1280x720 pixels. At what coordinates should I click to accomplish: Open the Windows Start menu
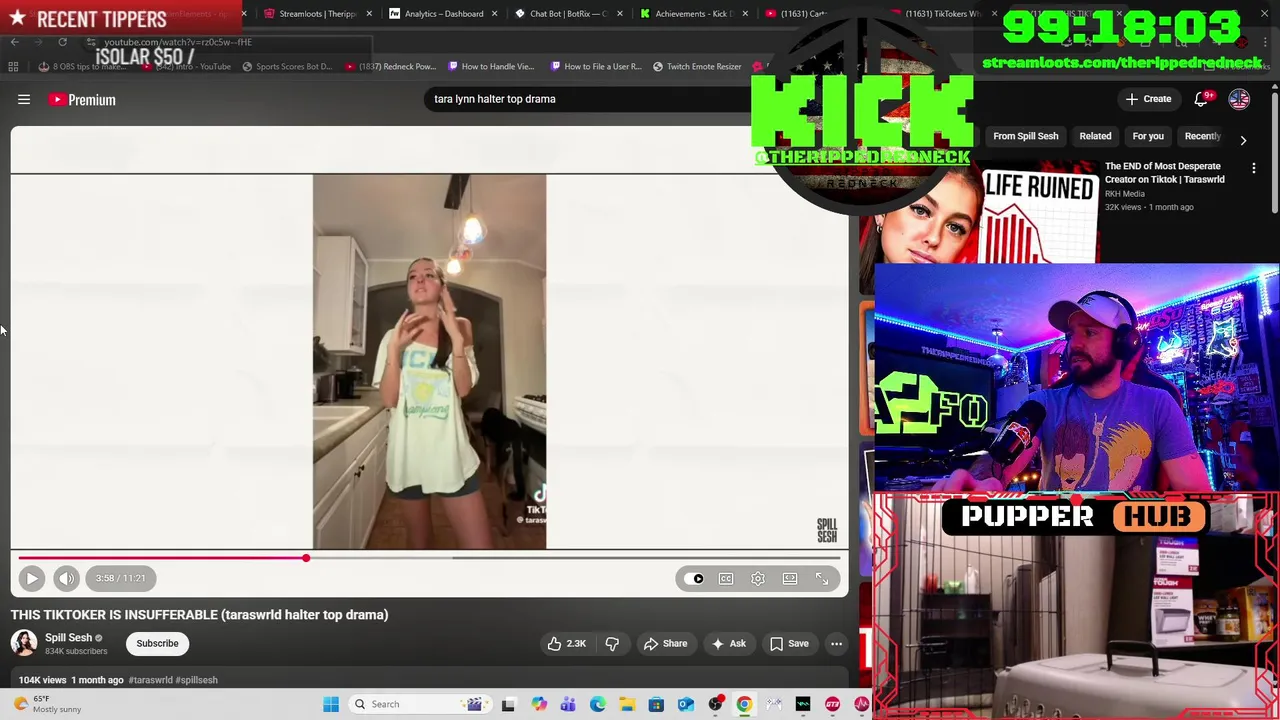point(331,704)
